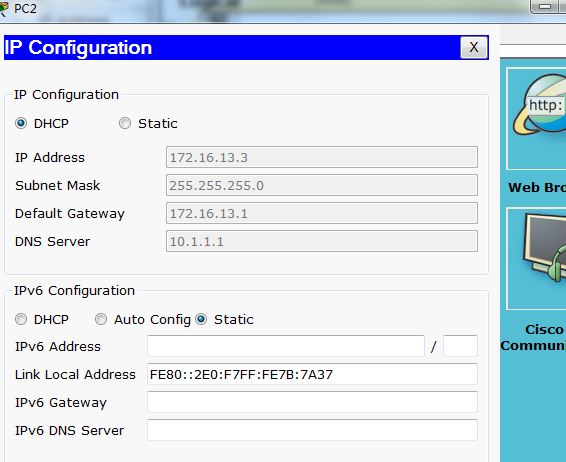This screenshot has width=566, height=462.
Task: Focus the empty IPv6 Address field
Action: (x=286, y=346)
